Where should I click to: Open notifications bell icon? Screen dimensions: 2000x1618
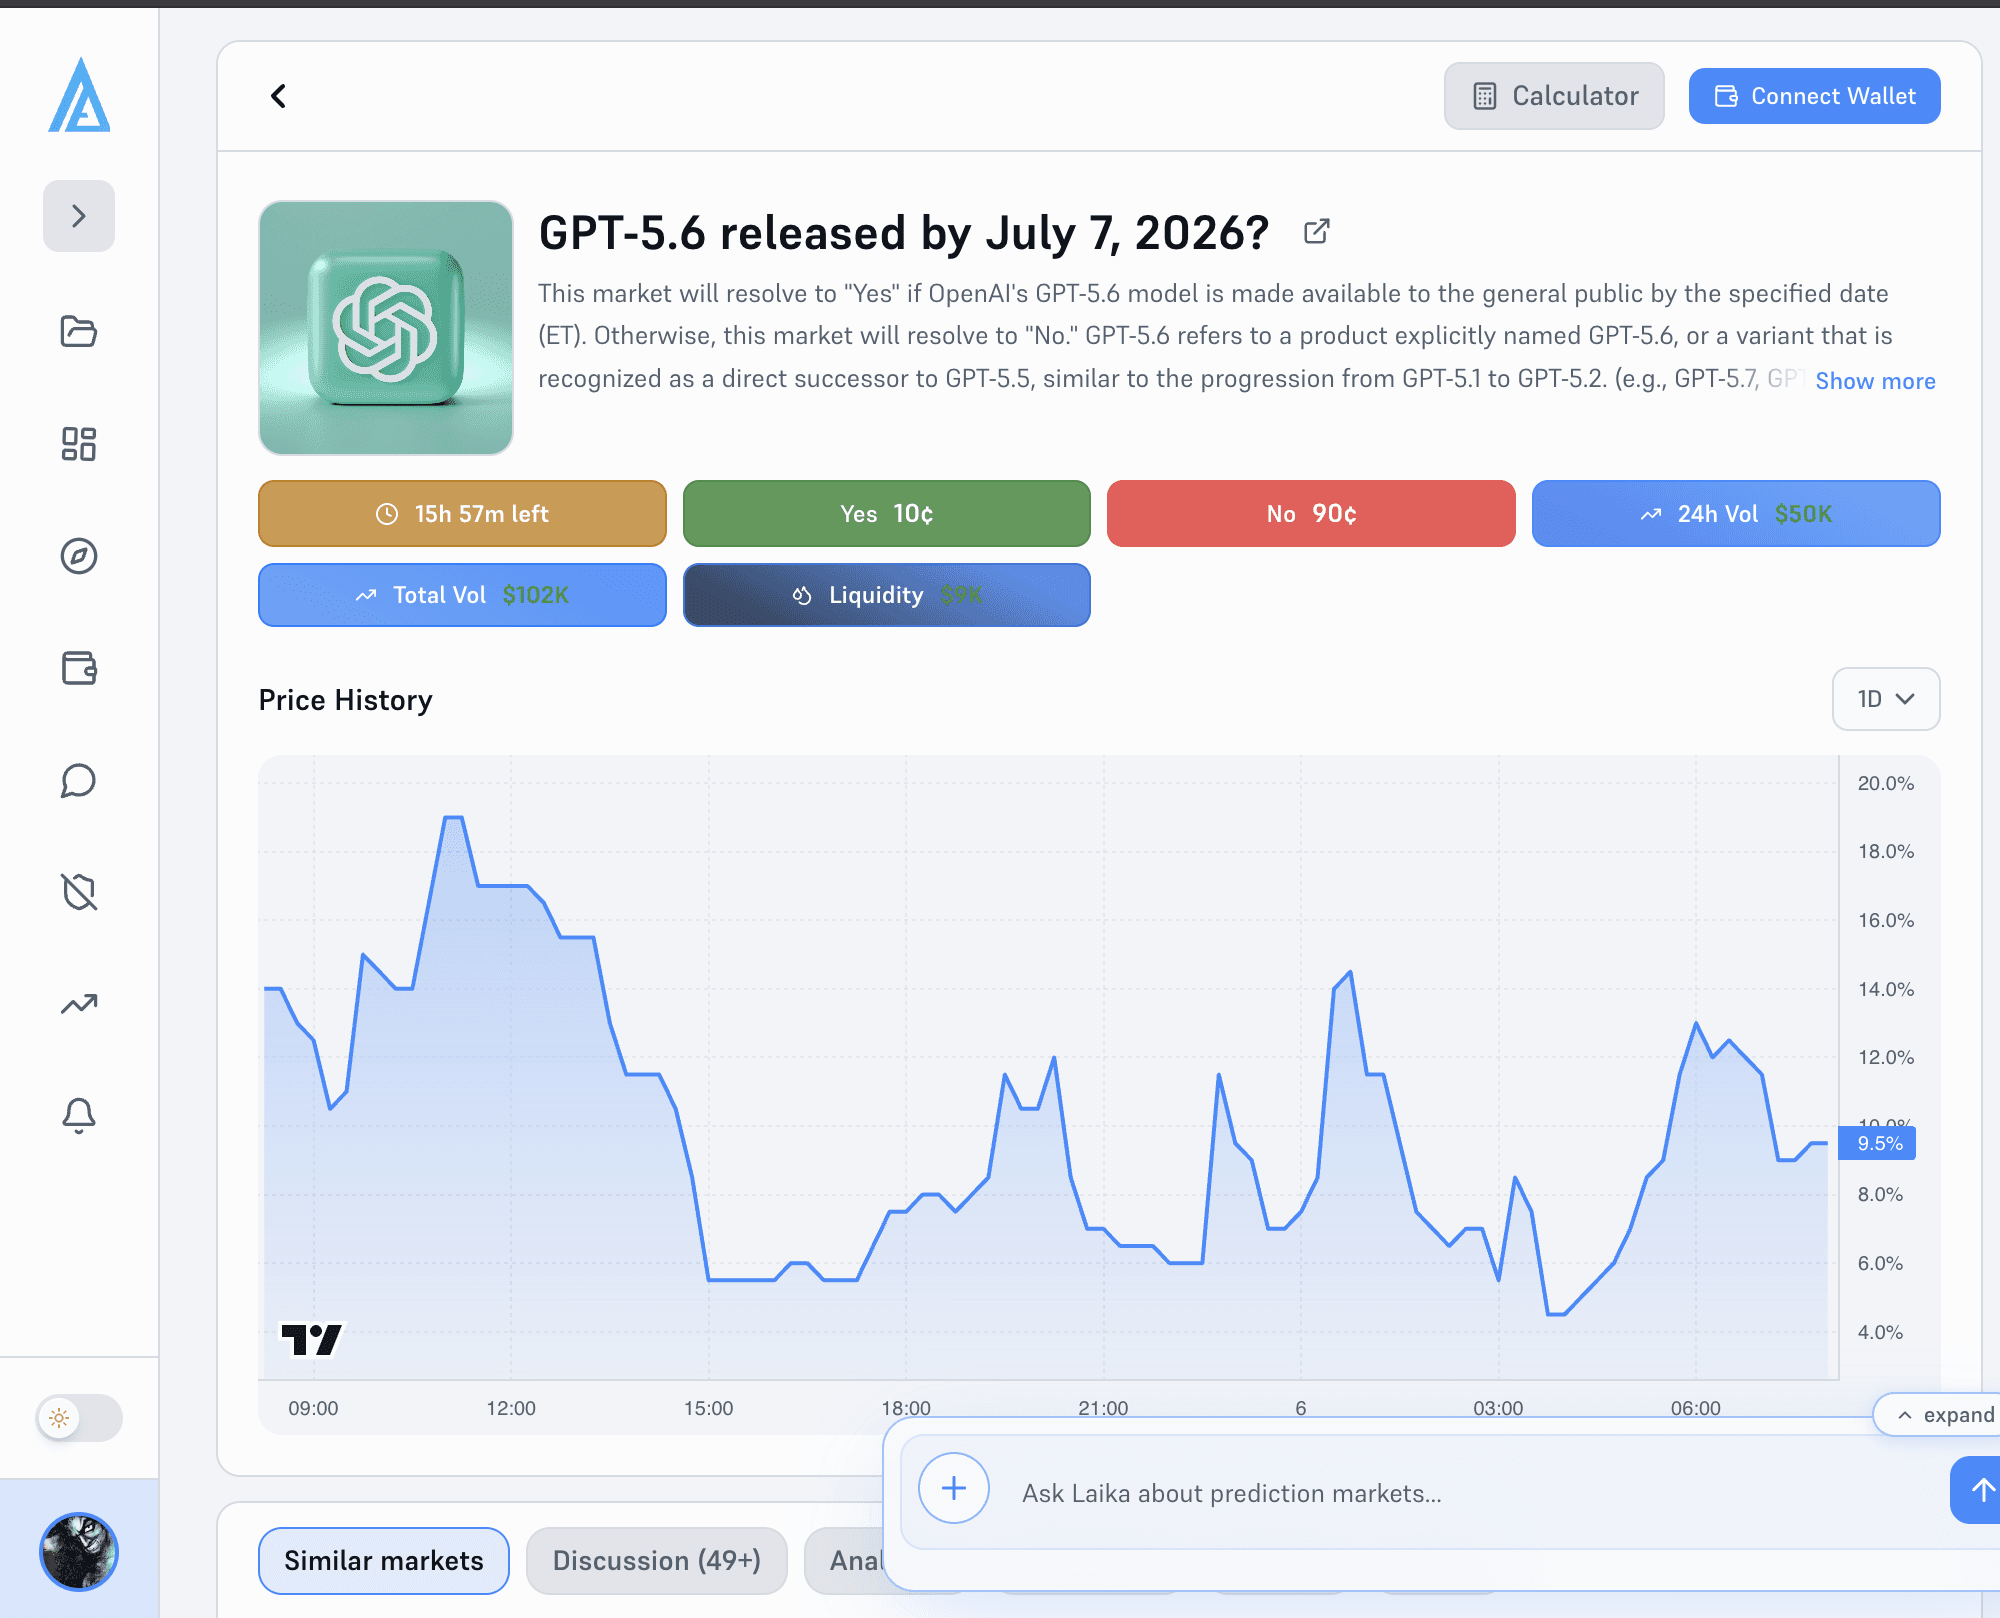click(x=79, y=1115)
